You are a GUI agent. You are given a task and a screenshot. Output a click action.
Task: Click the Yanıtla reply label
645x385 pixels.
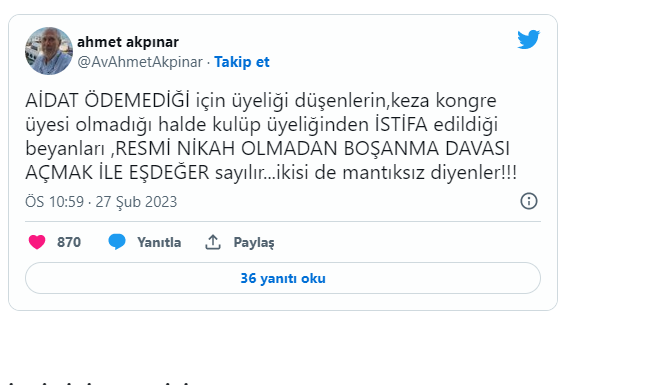pyautogui.click(x=159, y=242)
